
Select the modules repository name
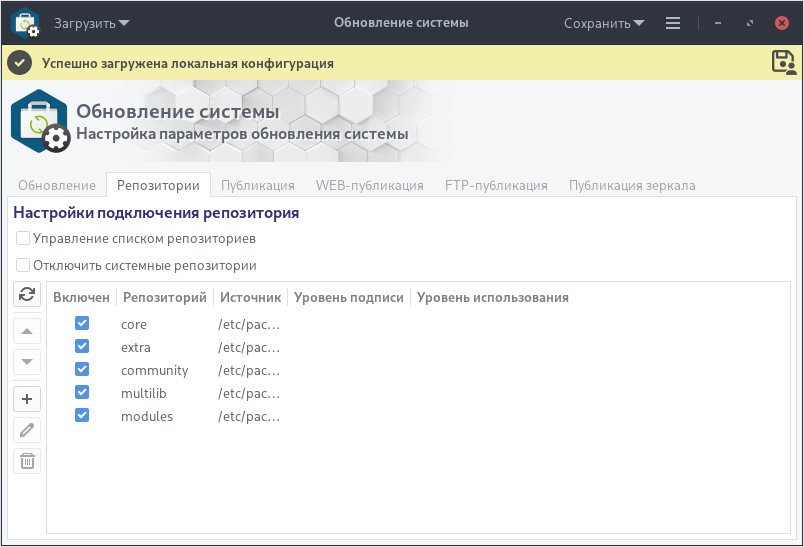147,416
